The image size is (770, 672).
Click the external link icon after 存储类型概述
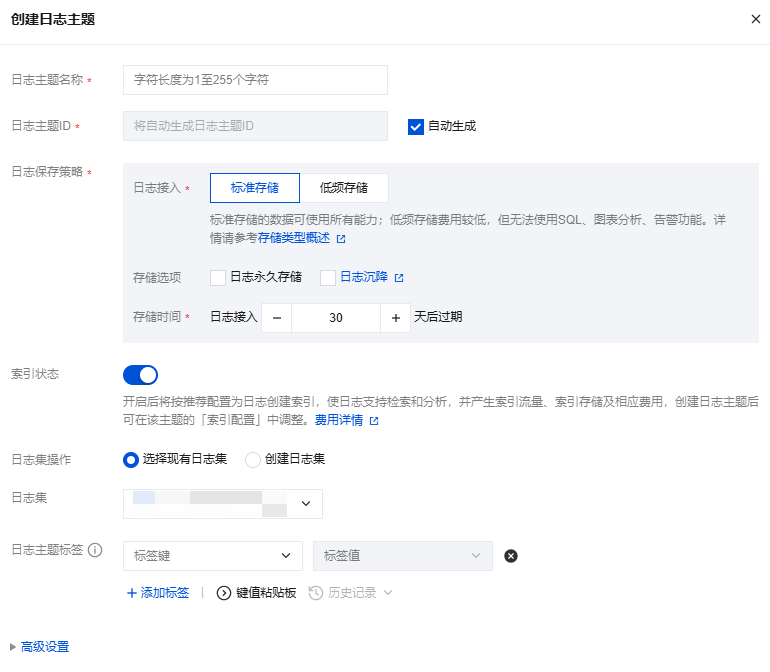tap(341, 239)
